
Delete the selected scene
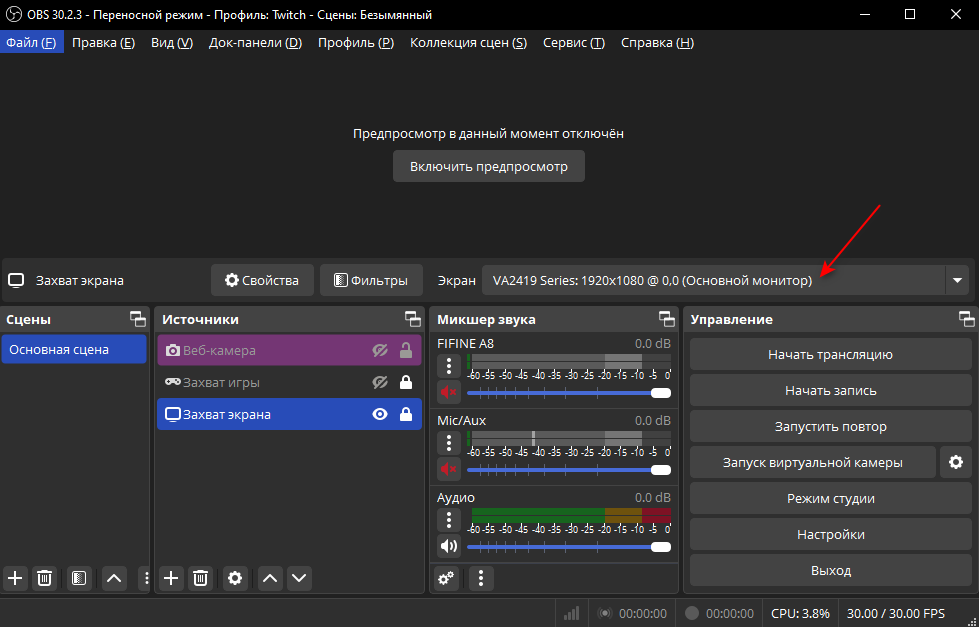[x=44, y=578]
